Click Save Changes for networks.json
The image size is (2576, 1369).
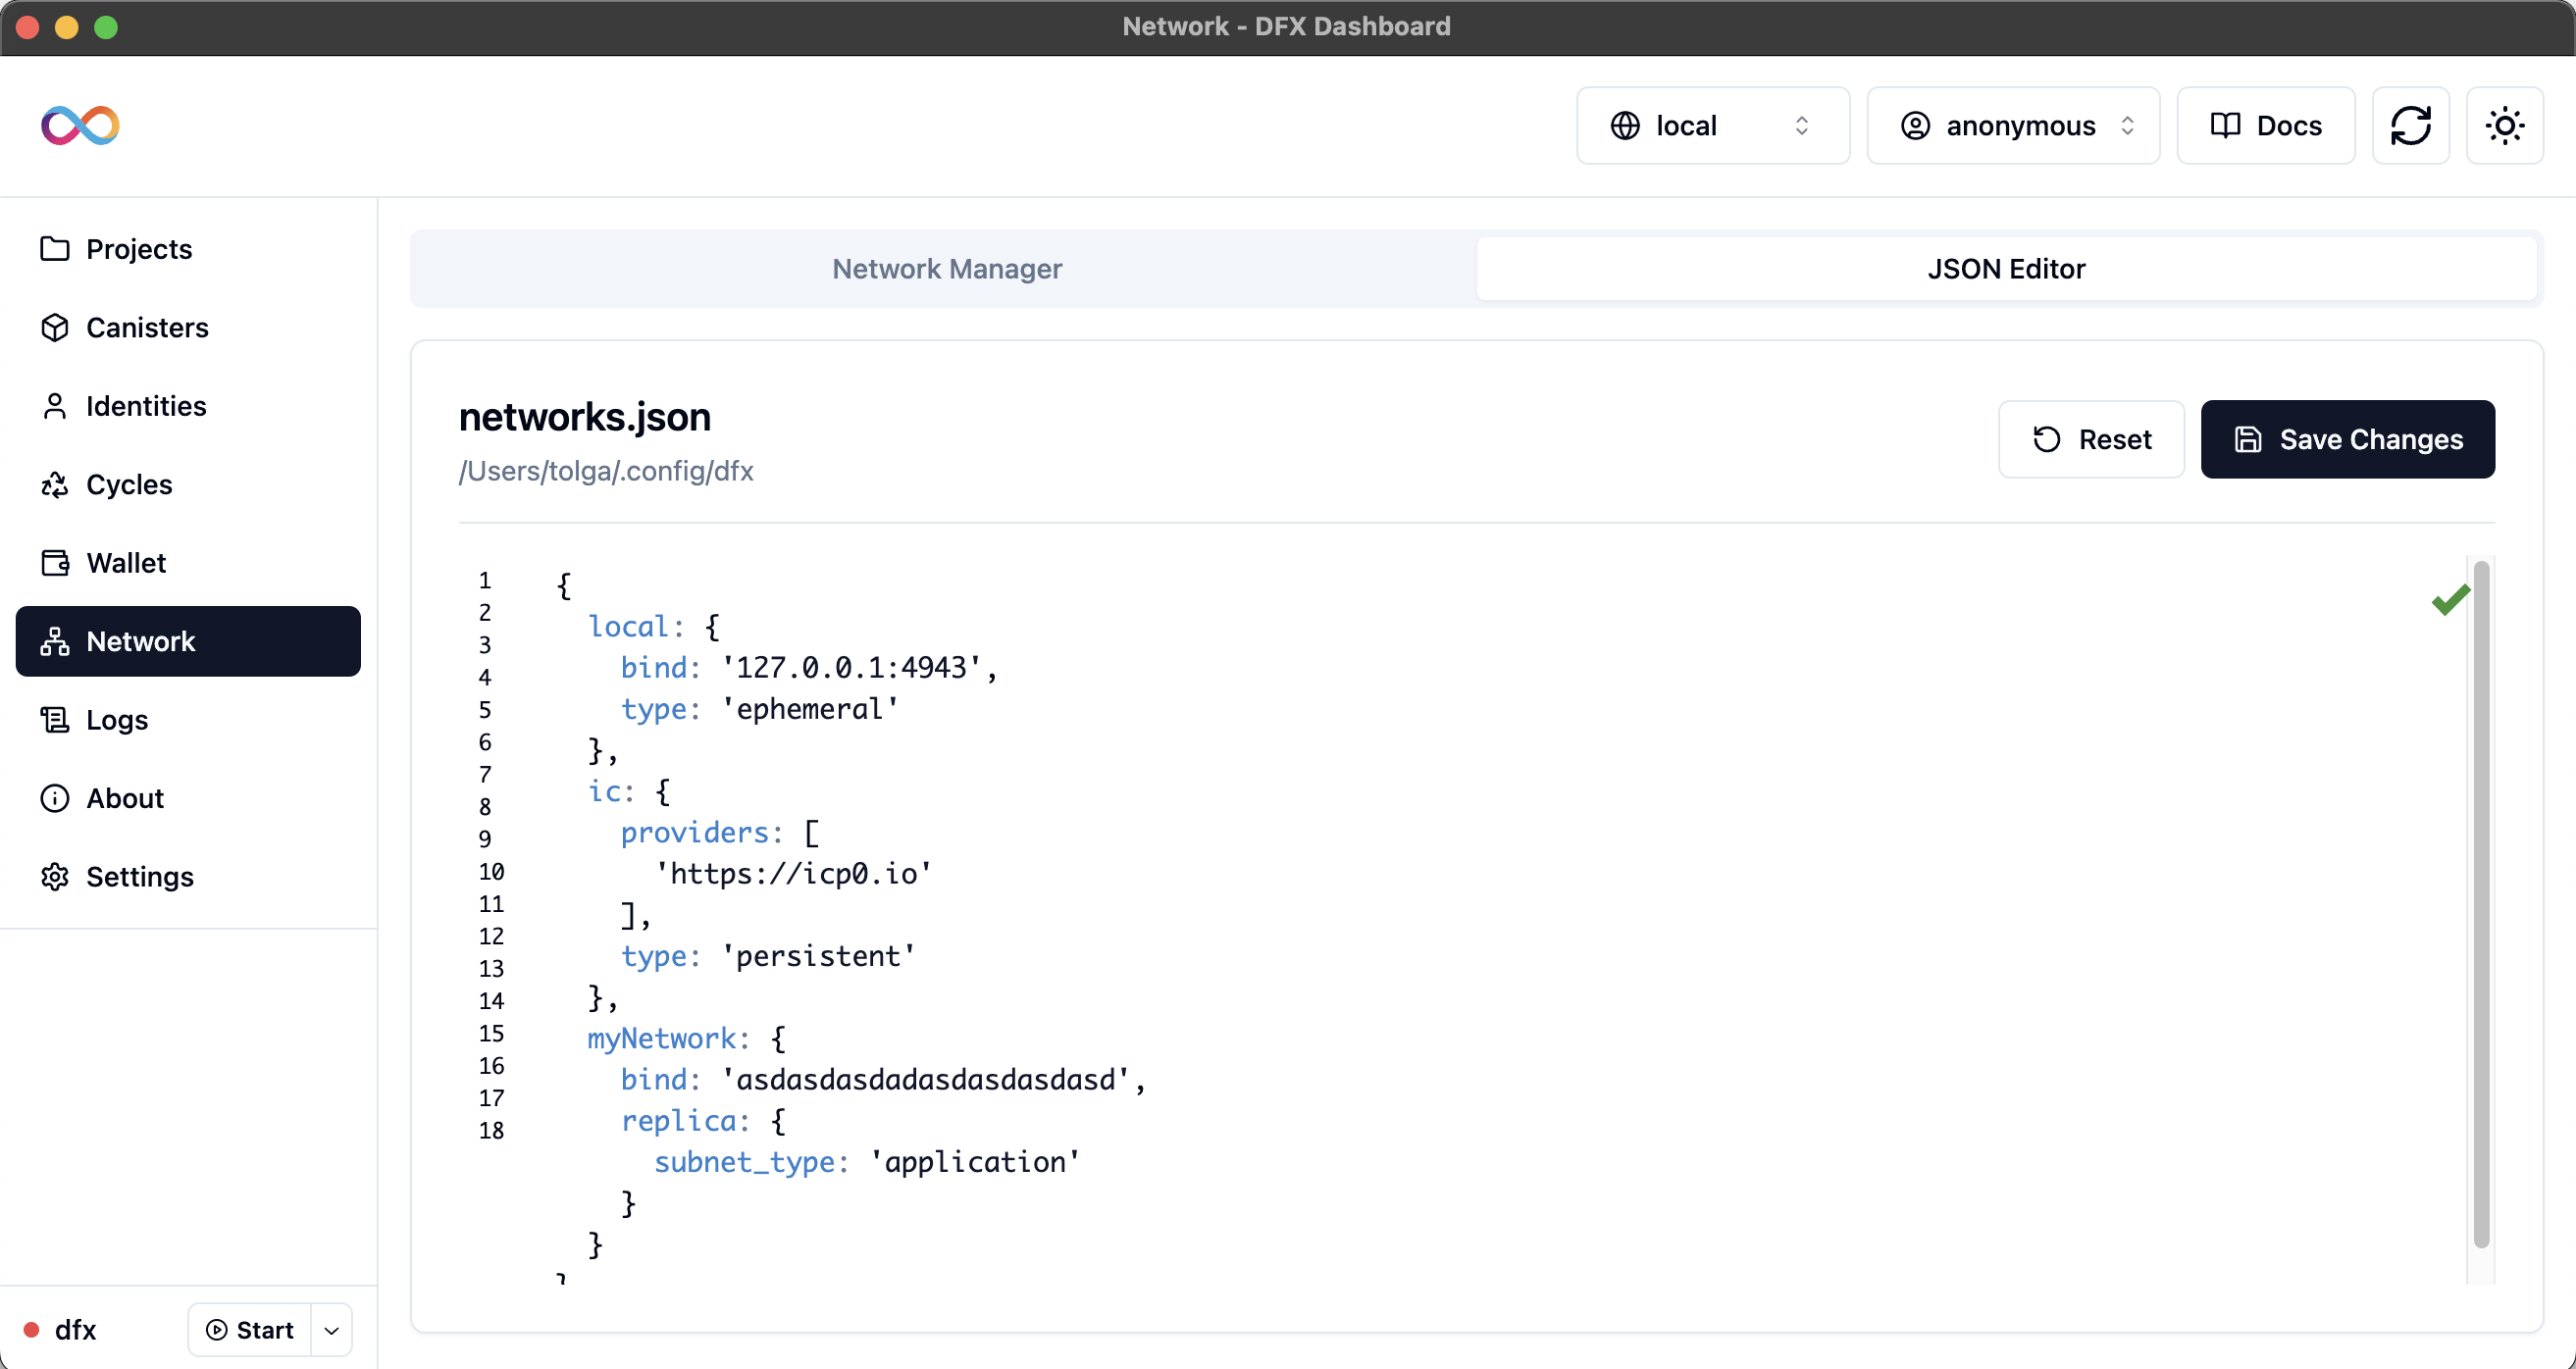coord(2348,439)
